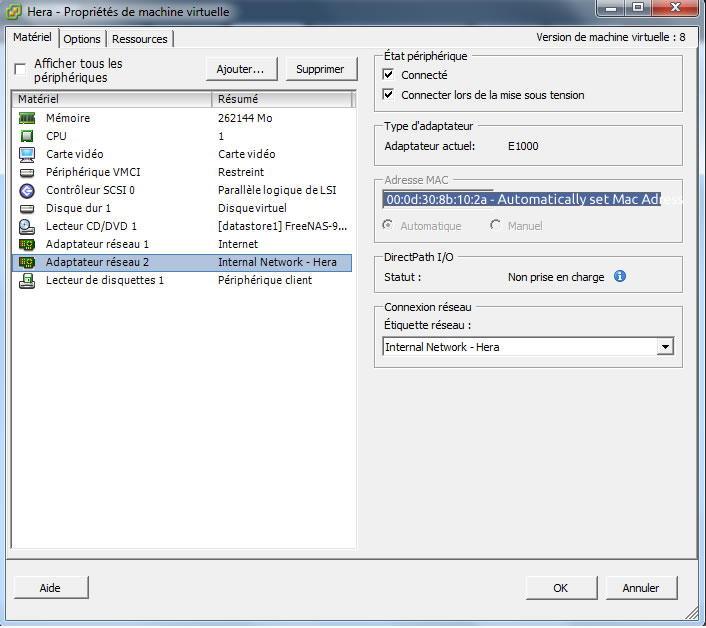Minimize the Hera properties window
This screenshot has height=628, width=706.
tap(611, 7)
